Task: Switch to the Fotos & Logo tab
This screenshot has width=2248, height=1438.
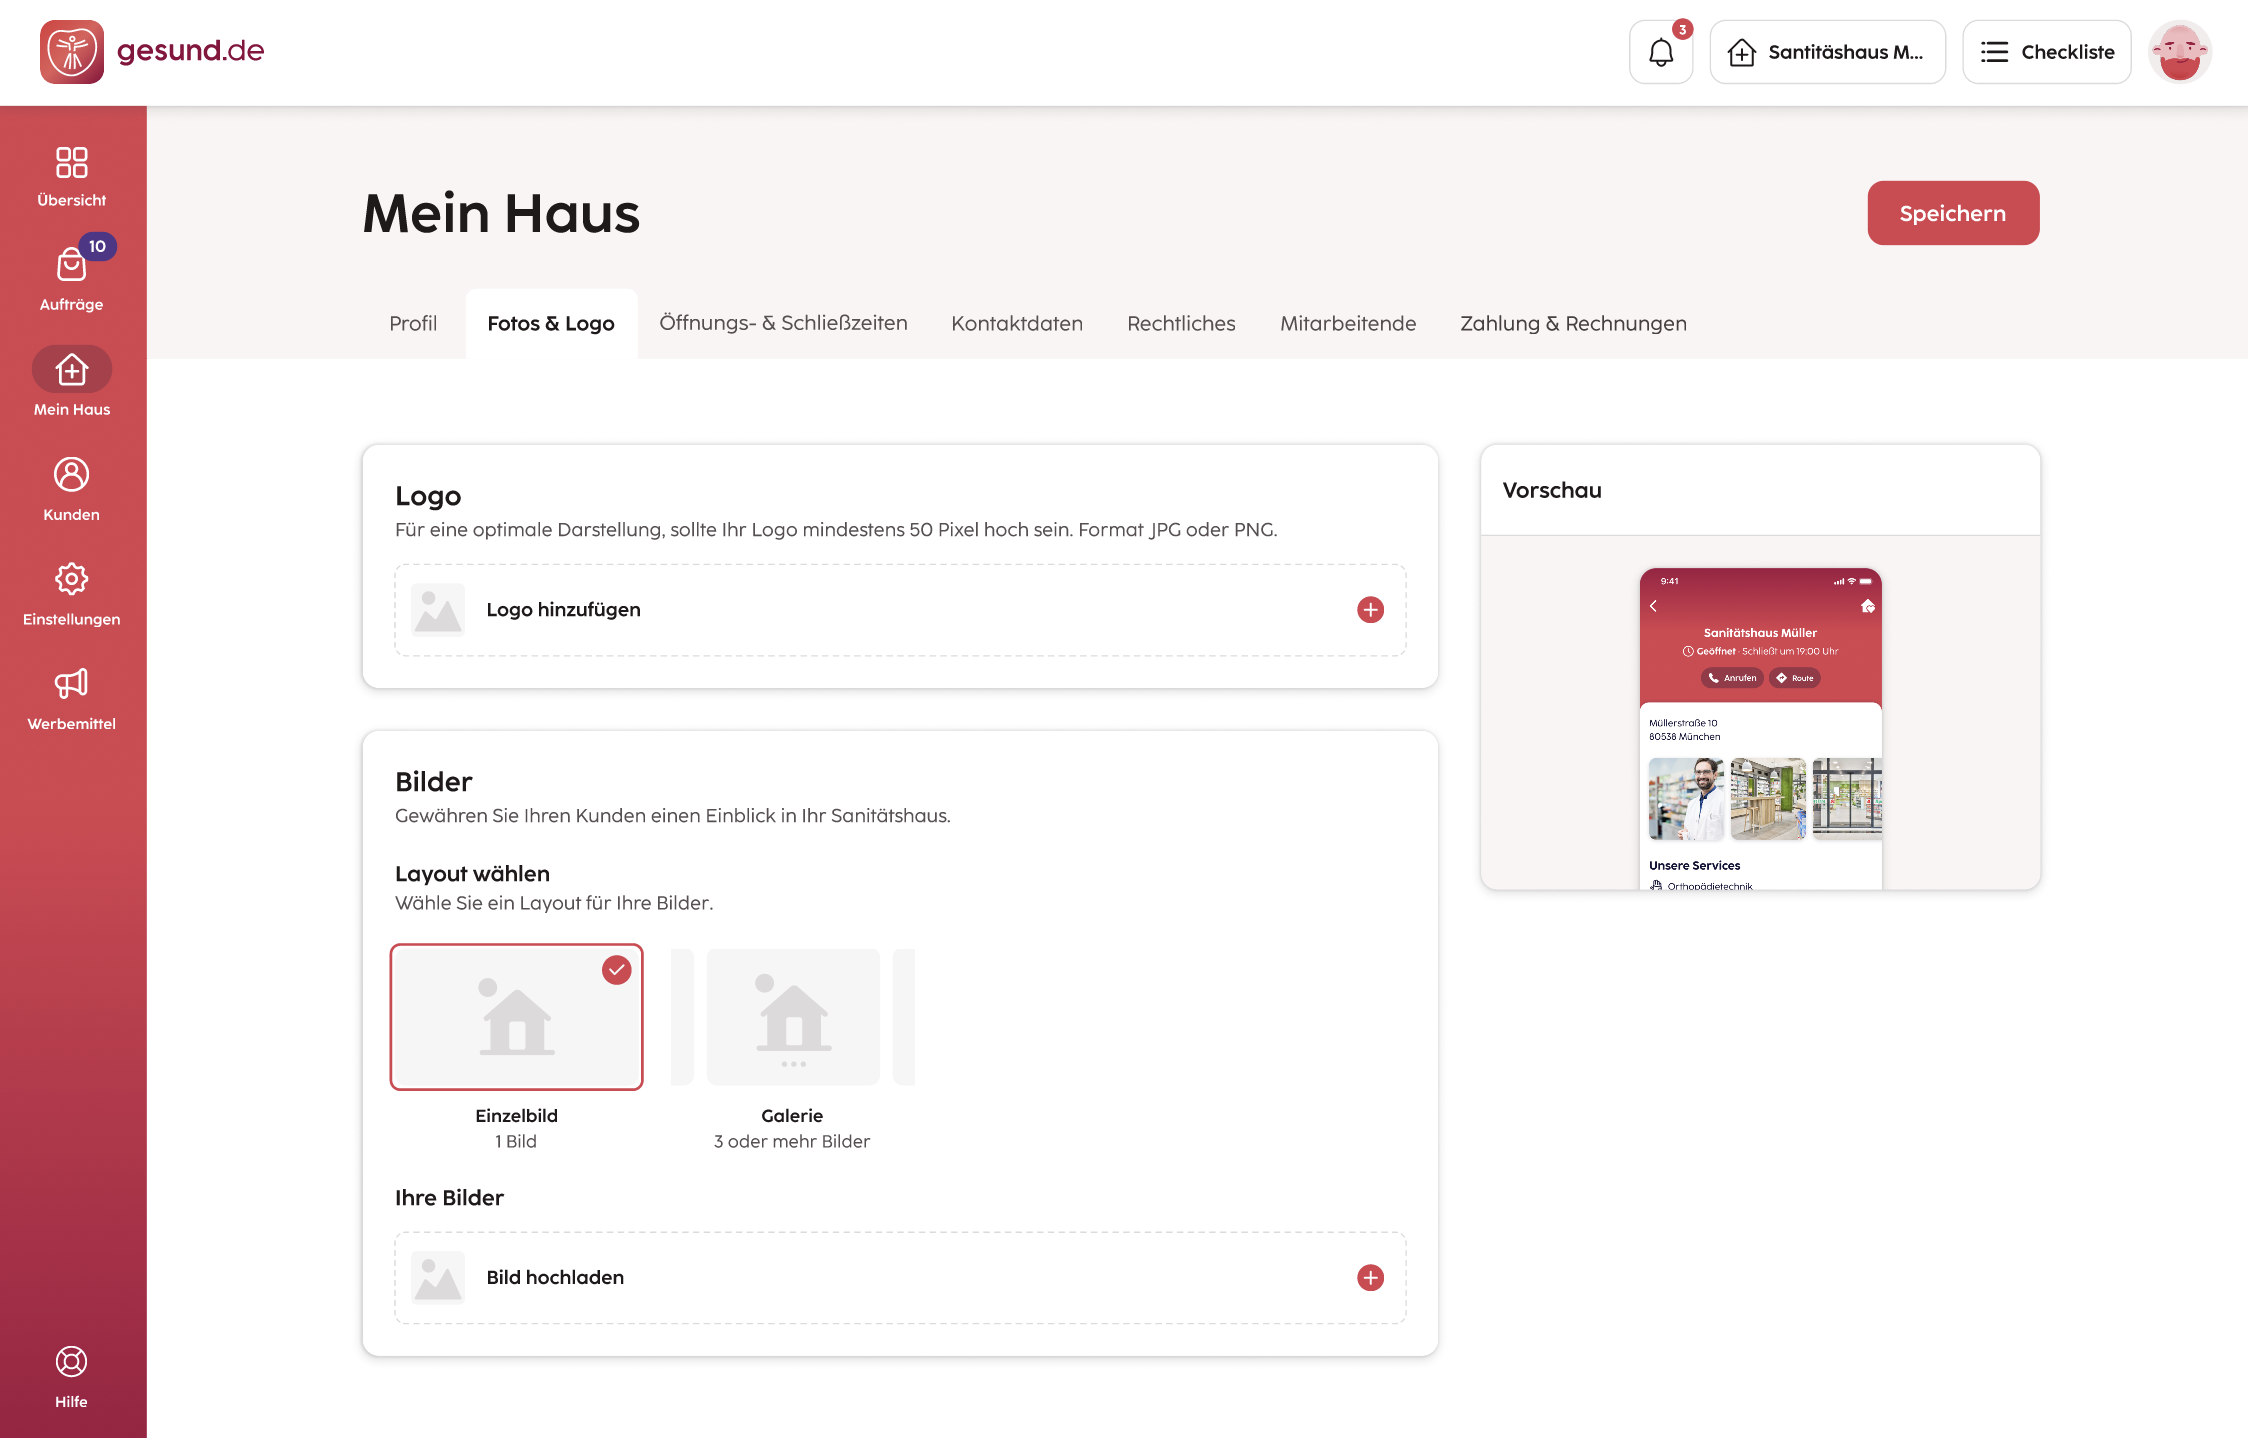Action: (x=551, y=323)
